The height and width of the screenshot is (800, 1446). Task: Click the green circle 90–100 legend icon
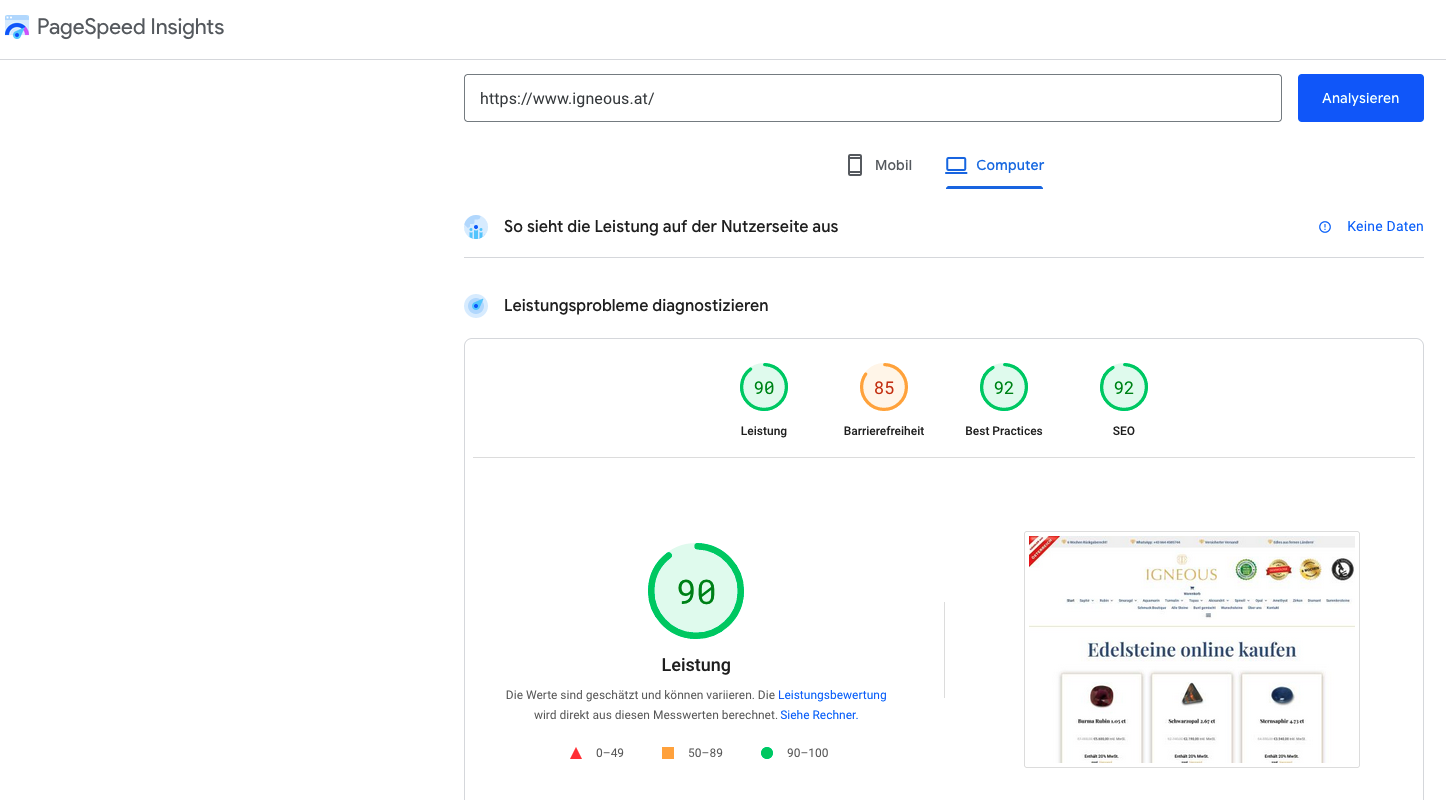point(767,753)
